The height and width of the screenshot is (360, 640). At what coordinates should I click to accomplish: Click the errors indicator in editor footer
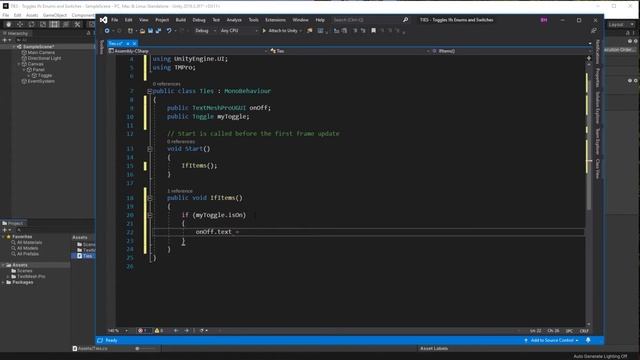coord(142,331)
